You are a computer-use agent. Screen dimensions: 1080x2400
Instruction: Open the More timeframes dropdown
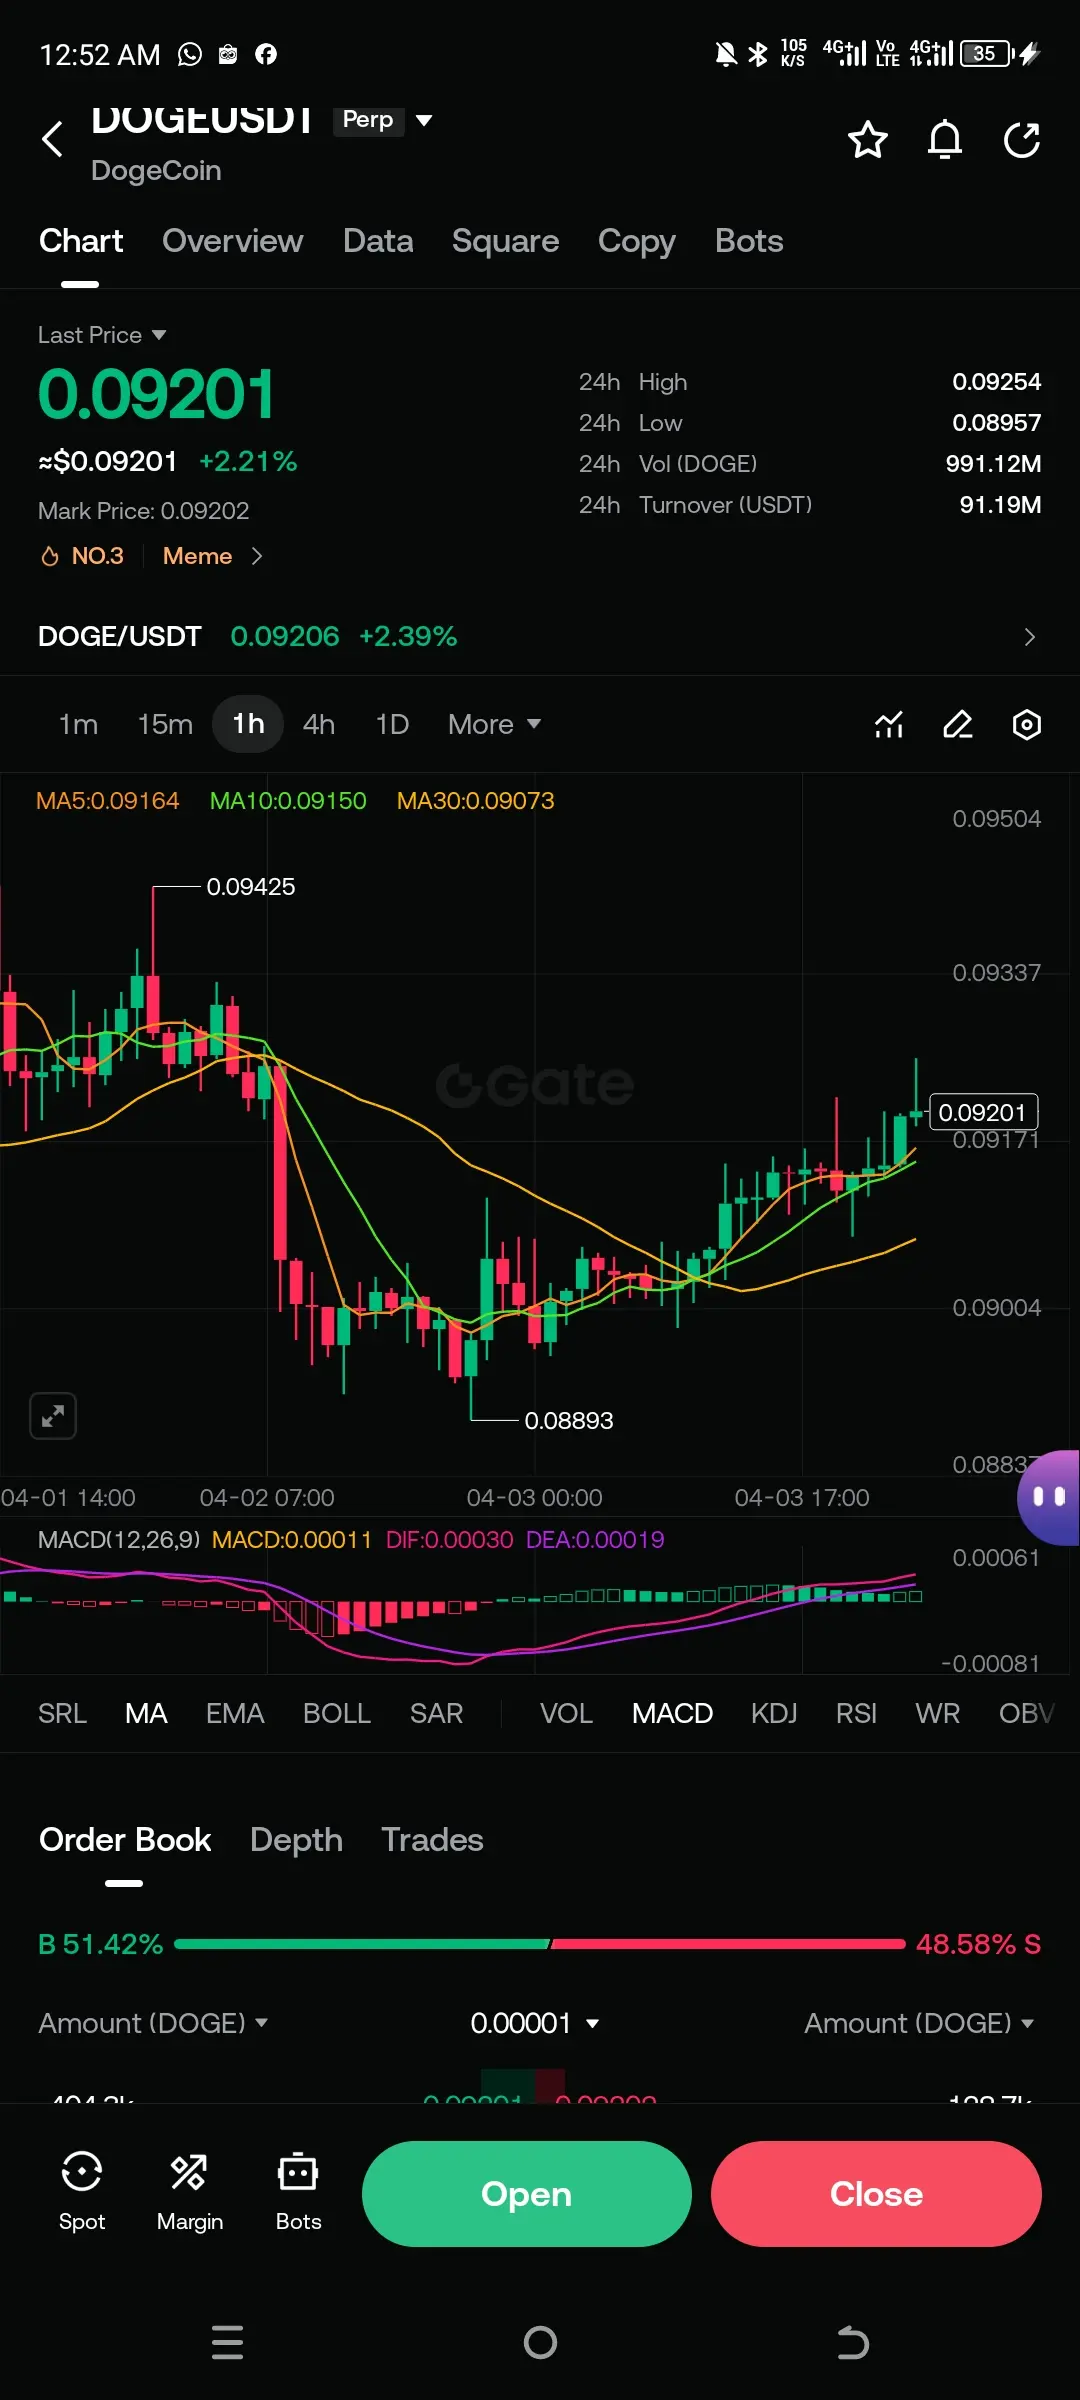click(494, 724)
